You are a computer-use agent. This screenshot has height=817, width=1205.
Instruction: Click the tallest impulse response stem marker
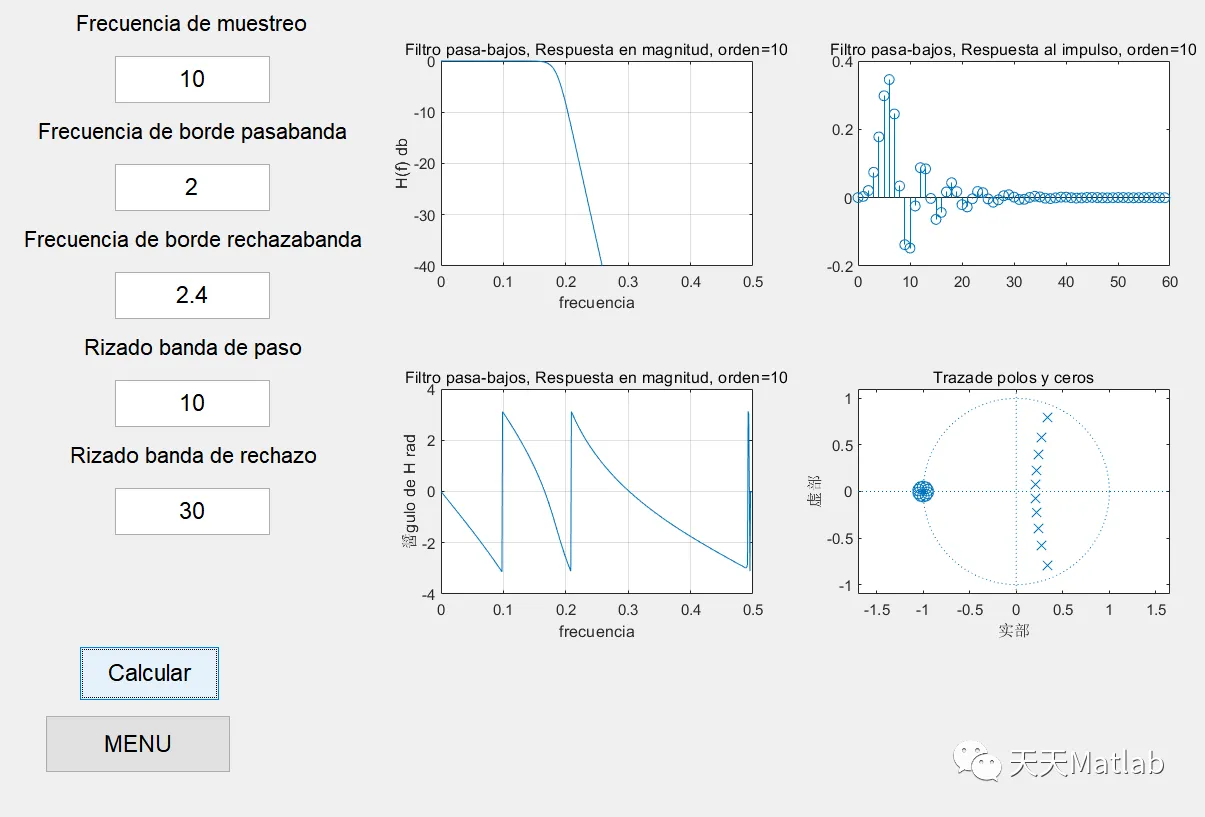coord(889,80)
